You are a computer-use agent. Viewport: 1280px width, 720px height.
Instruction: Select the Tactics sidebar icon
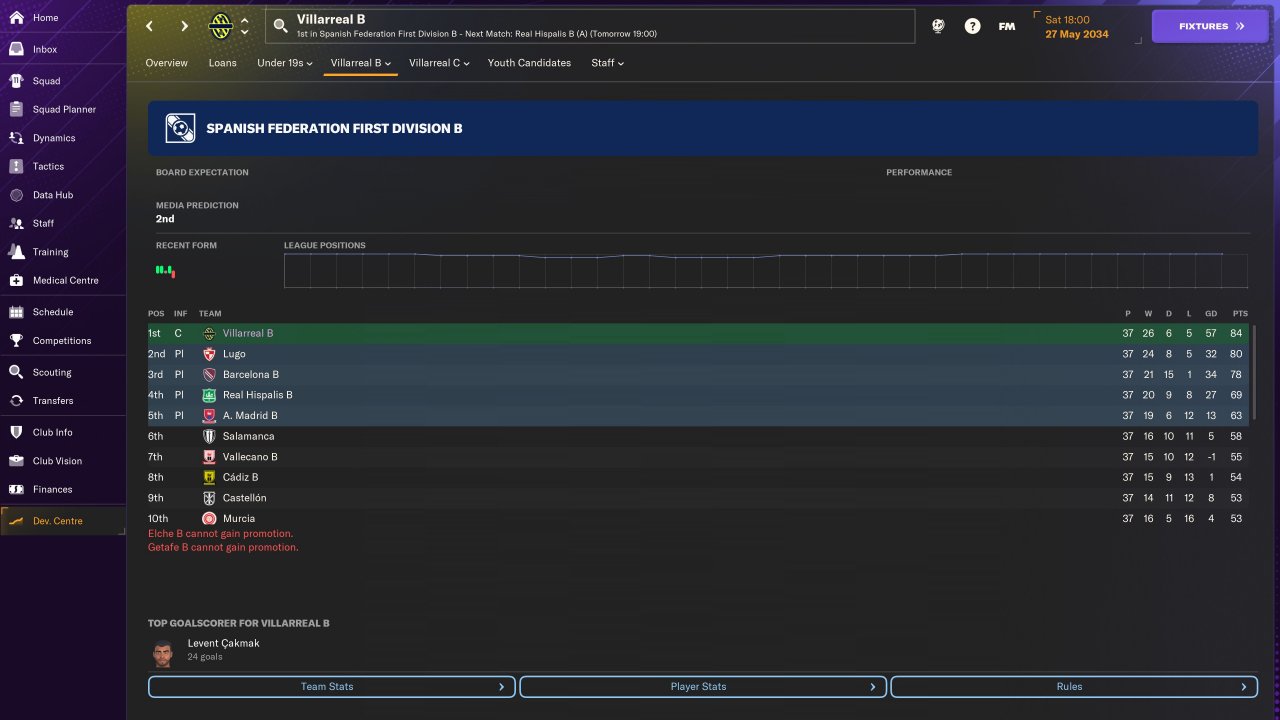pos(16,166)
